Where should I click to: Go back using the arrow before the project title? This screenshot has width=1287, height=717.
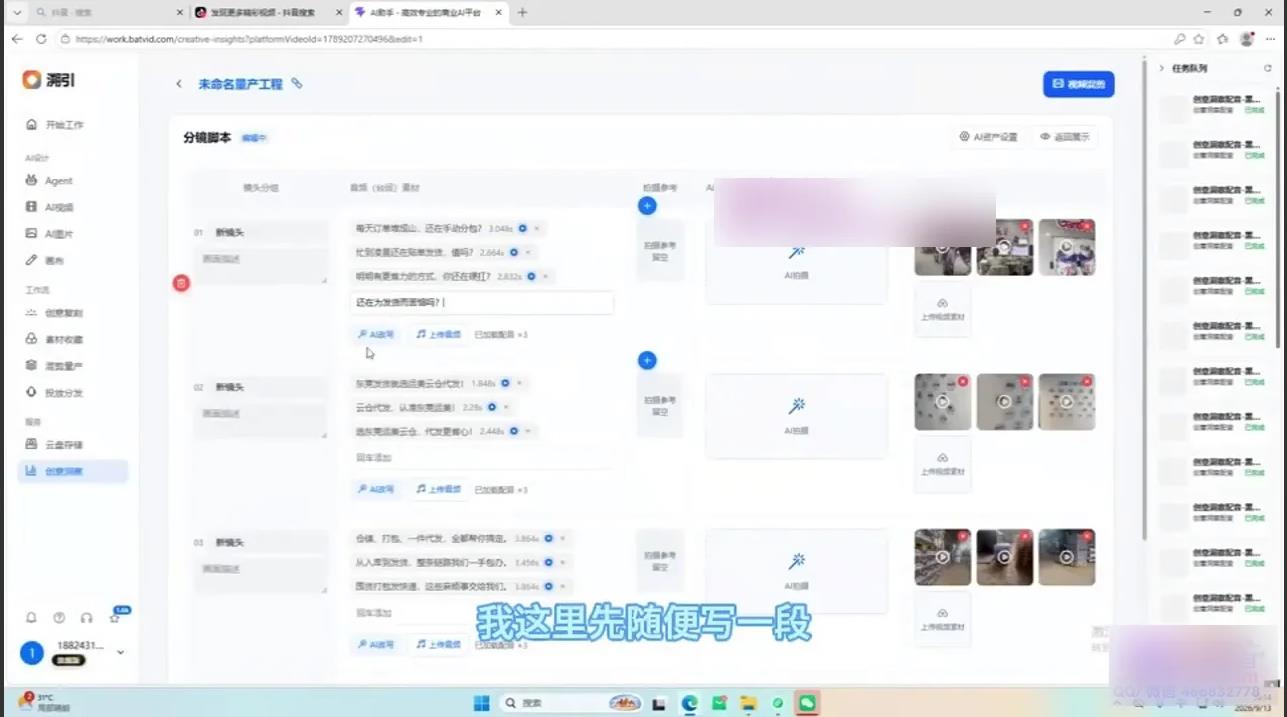(x=179, y=84)
